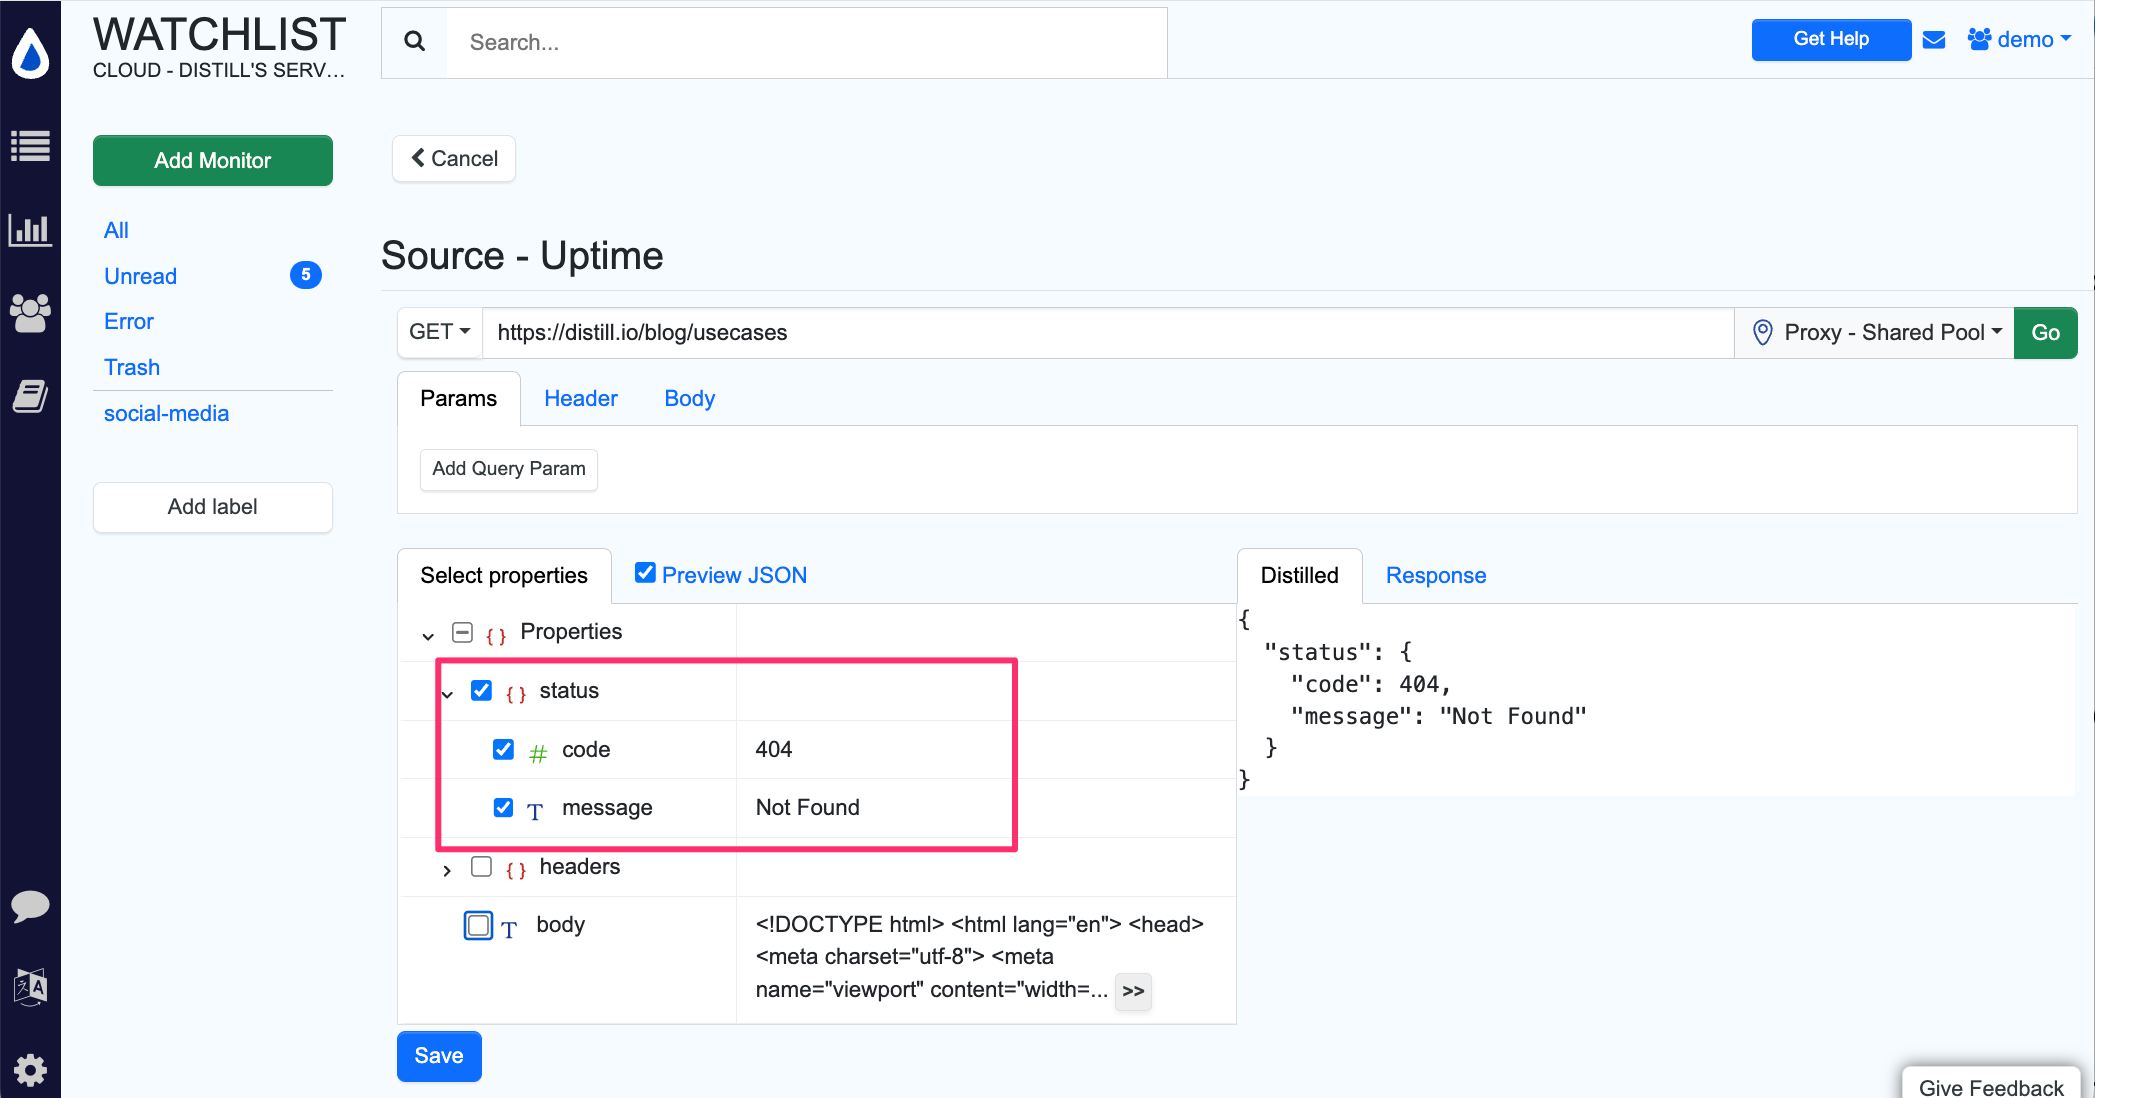Open the GET method dropdown
2136x1098 pixels.
438,332
